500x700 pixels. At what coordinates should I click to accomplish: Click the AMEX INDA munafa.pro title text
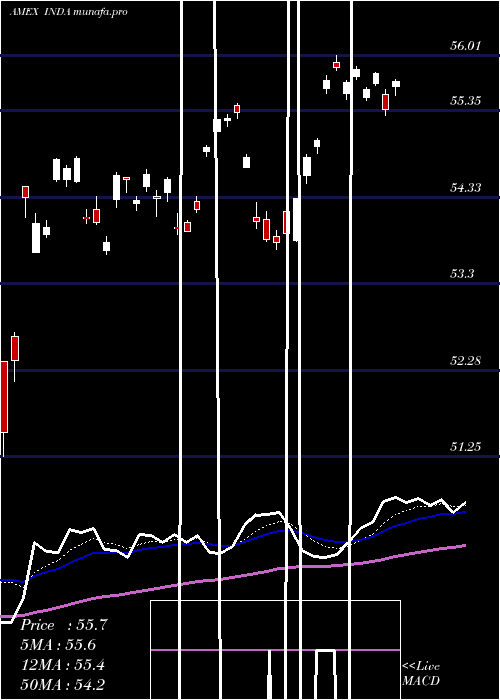coord(68,12)
